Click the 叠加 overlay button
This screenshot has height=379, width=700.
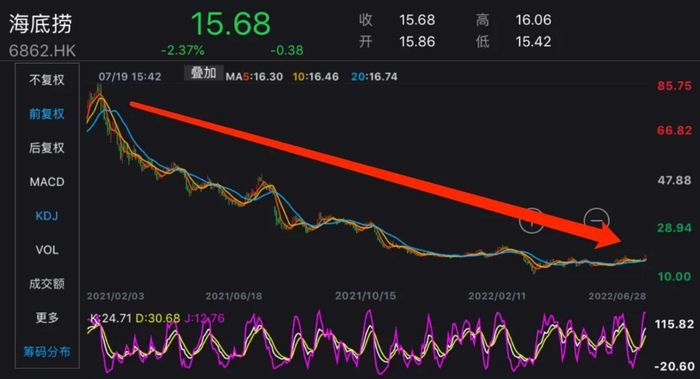point(204,73)
